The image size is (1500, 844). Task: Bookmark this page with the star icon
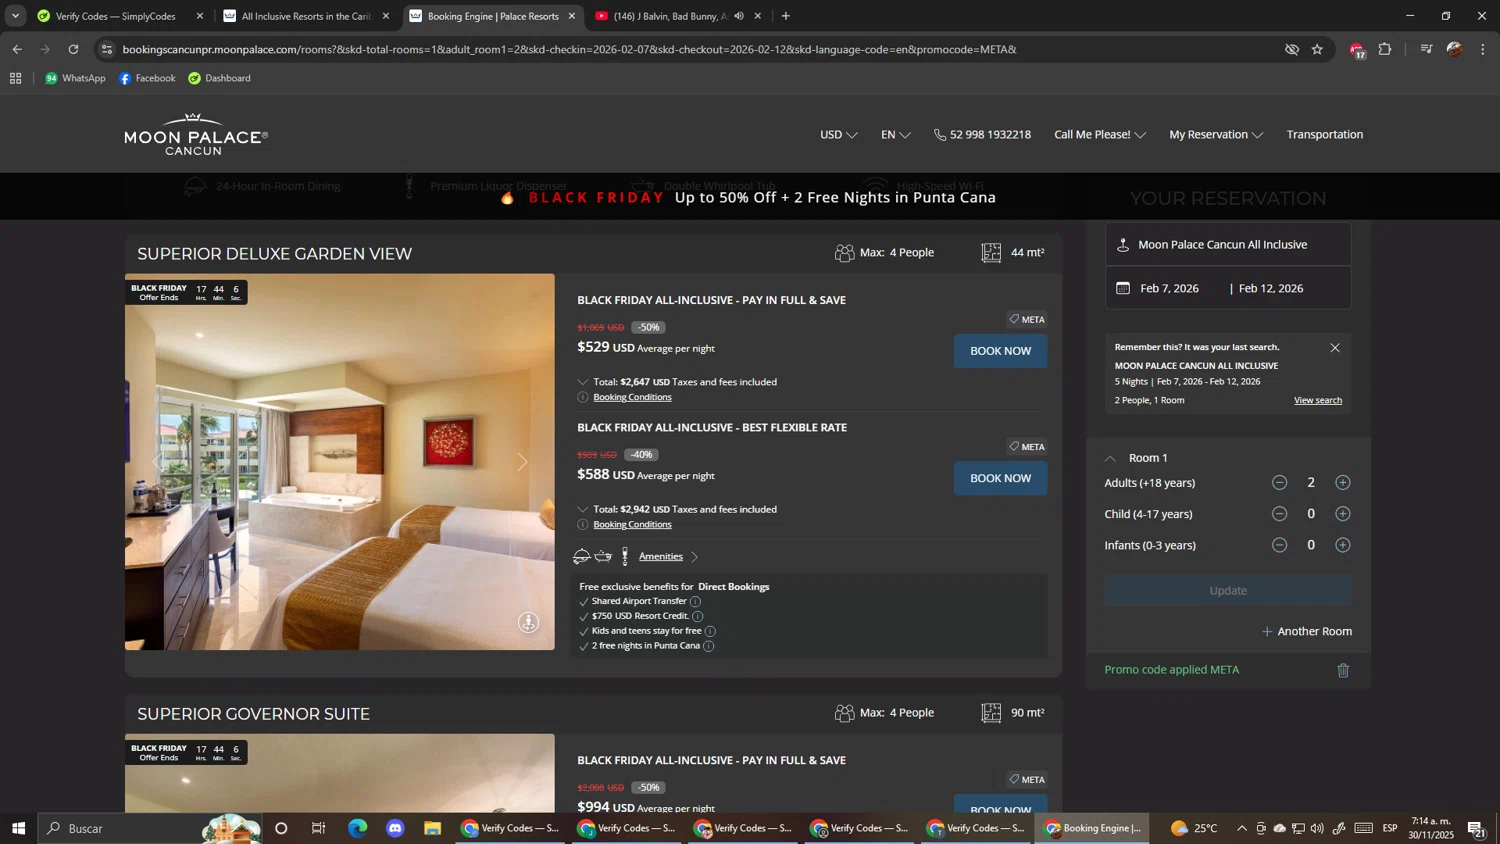pyautogui.click(x=1317, y=49)
